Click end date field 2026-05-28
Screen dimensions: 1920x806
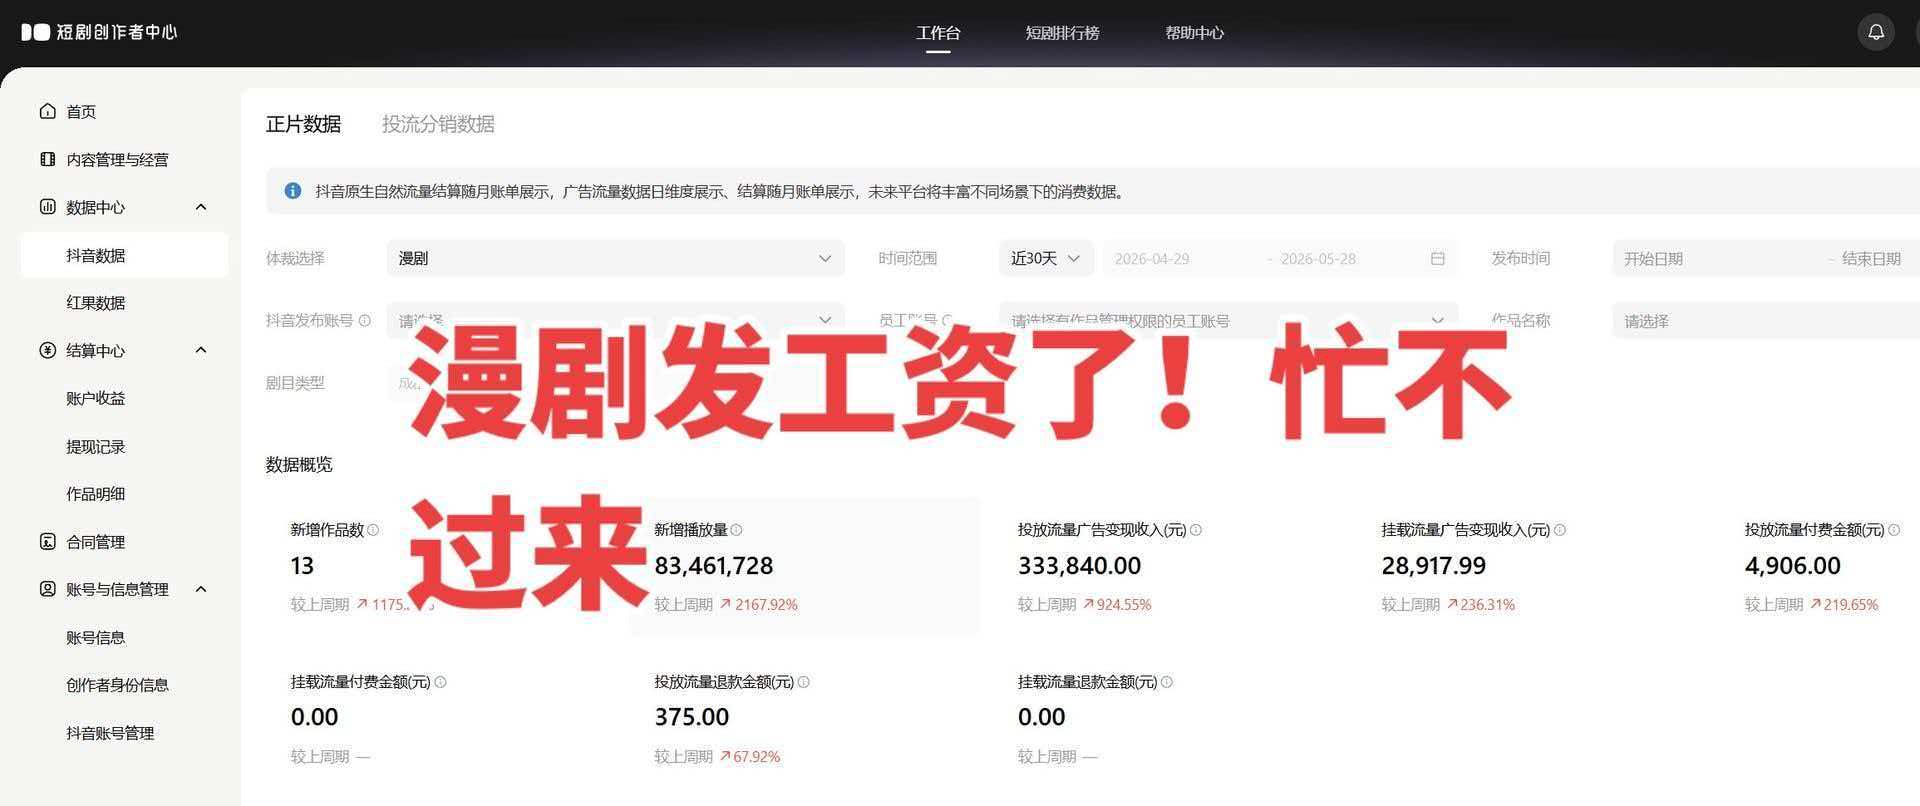point(1318,258)
